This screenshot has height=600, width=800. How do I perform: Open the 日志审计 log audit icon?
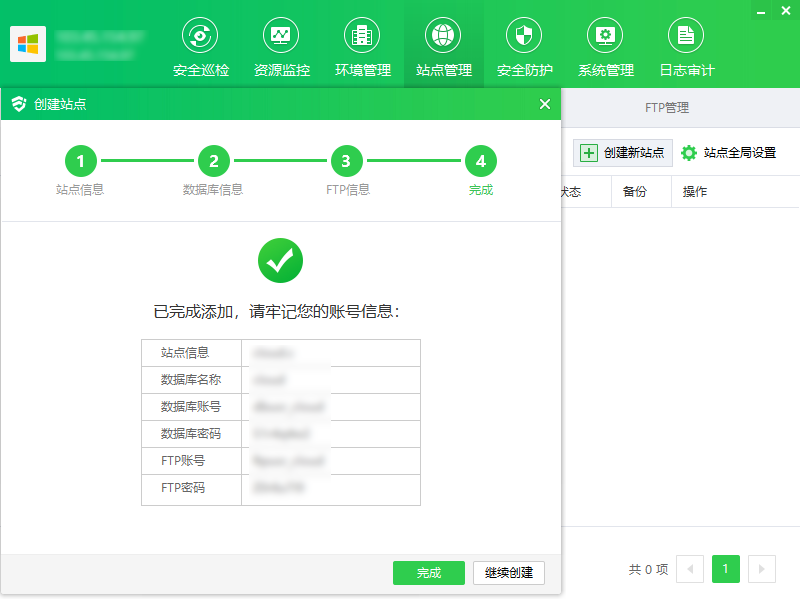(x=686, y=35)
